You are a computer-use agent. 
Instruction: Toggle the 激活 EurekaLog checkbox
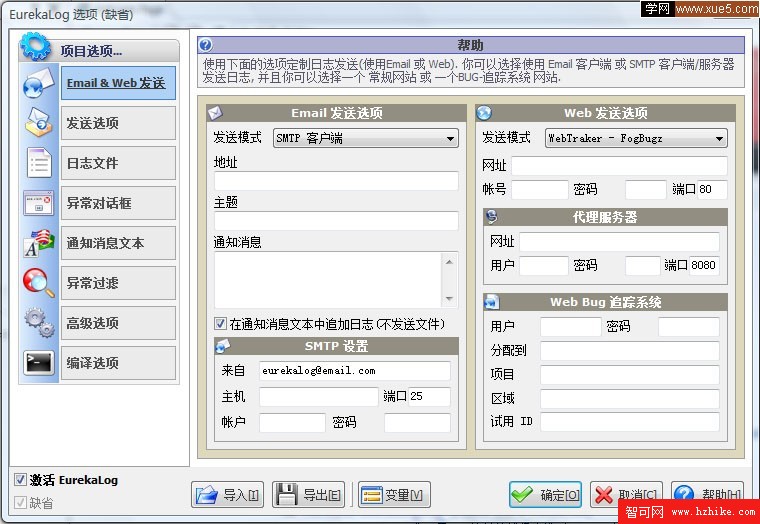pos(20,479)
